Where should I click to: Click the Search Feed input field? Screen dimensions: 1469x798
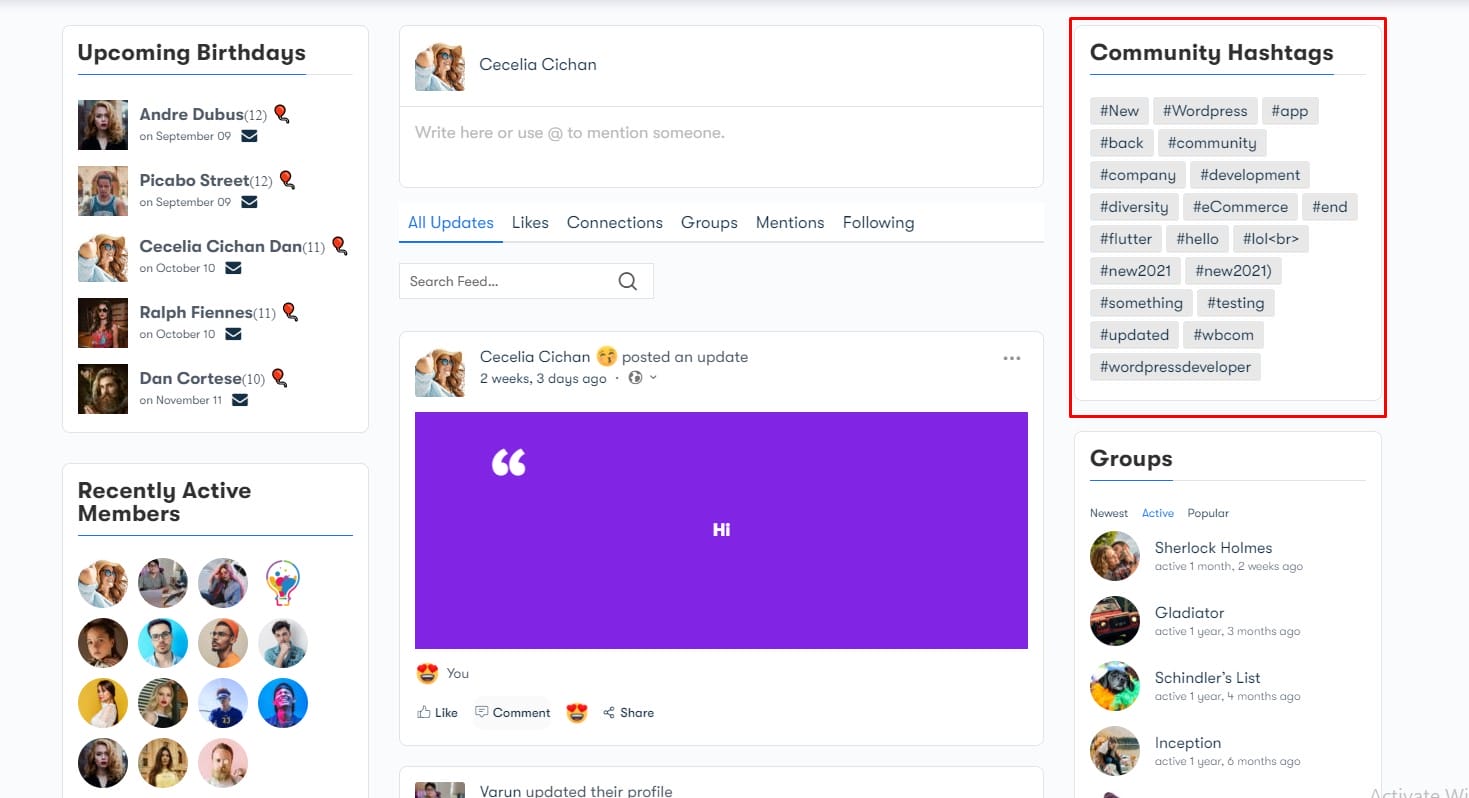tap(505, 281)
